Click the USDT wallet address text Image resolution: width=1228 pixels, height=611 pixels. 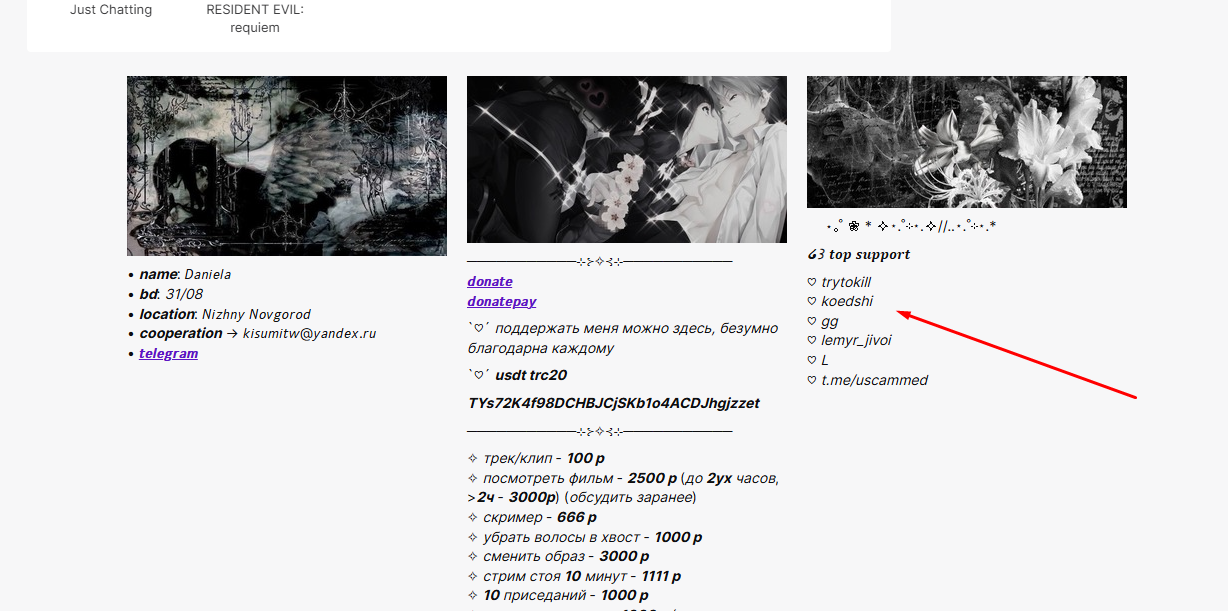tap(613, 403)
